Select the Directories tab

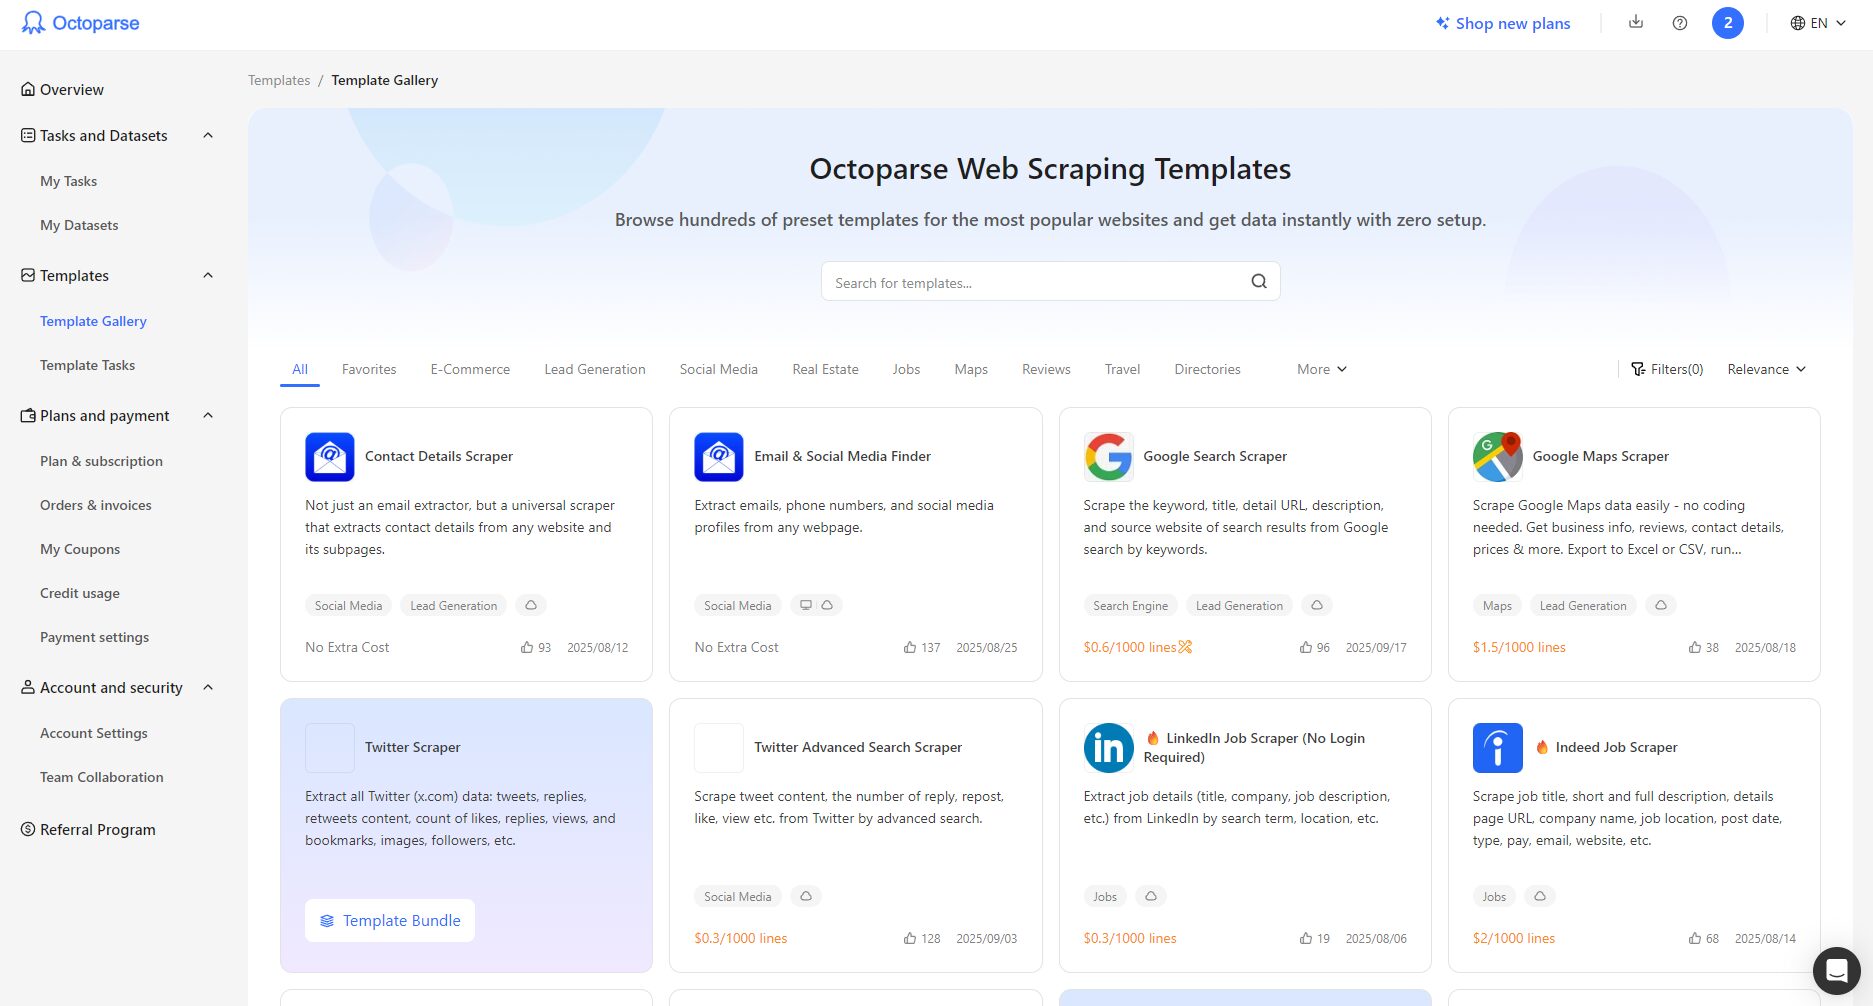click(x=1207, y=369)
